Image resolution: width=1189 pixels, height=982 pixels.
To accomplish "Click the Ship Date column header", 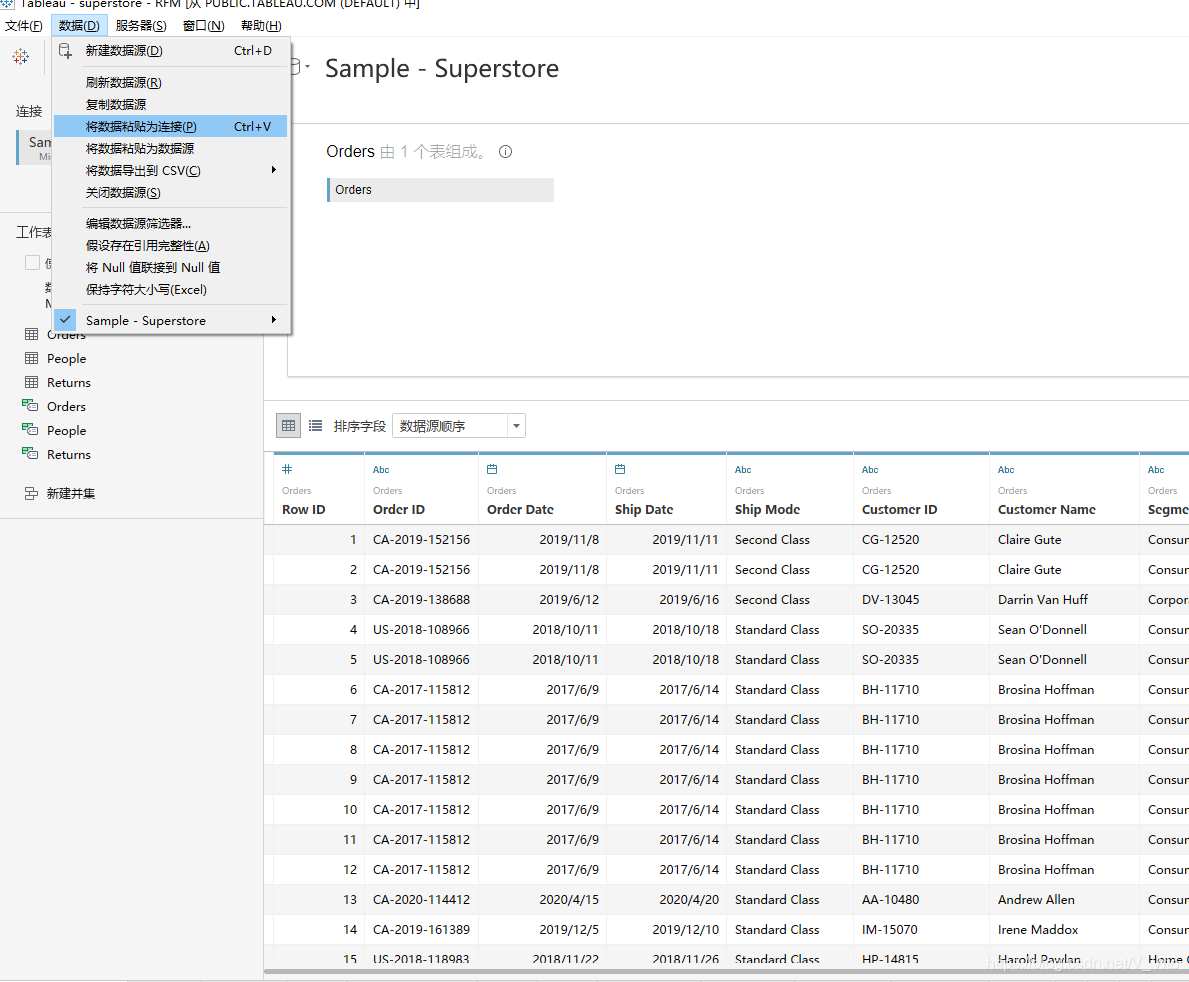I will [644, 510].
